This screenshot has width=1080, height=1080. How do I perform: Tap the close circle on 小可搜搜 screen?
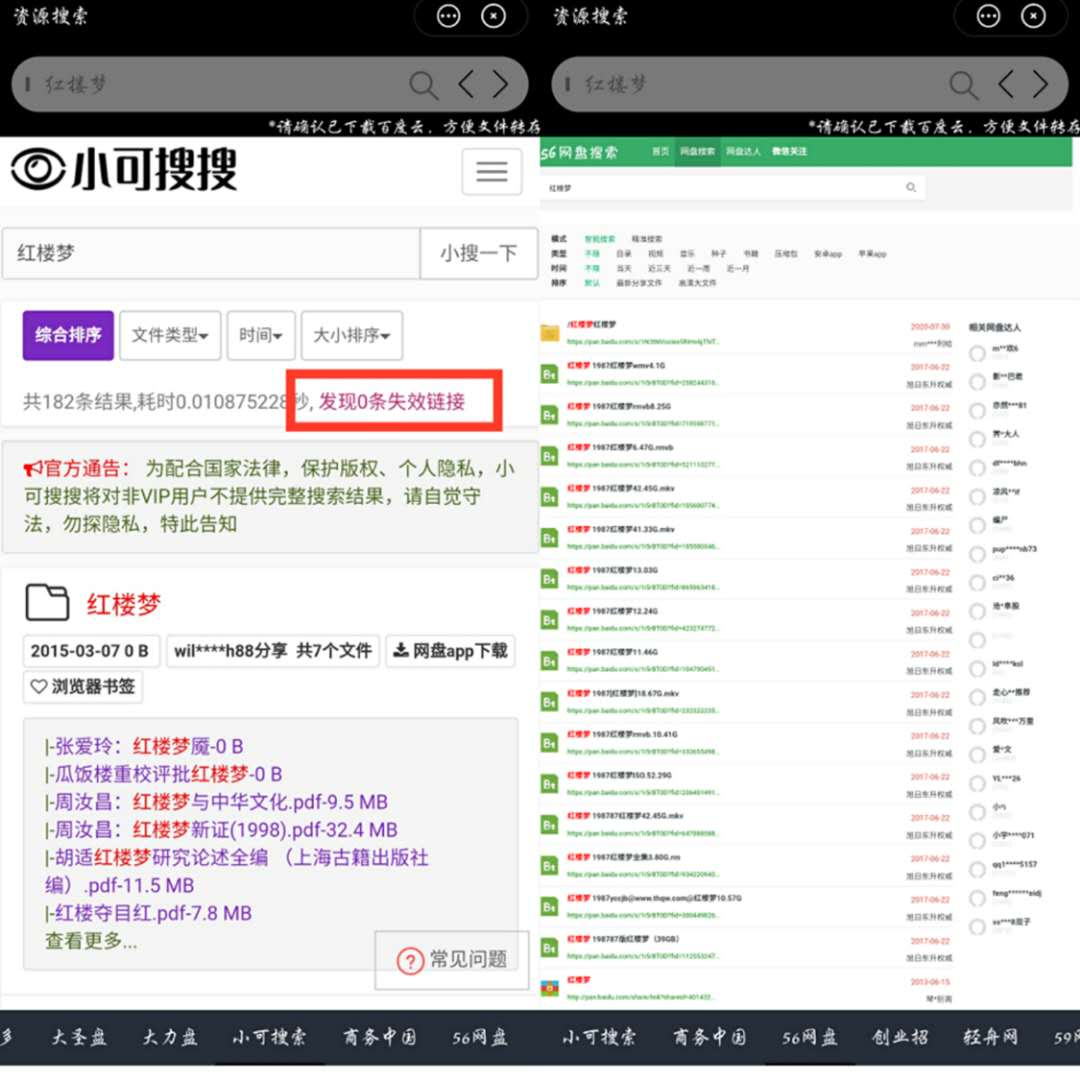[x=493, y=16]
